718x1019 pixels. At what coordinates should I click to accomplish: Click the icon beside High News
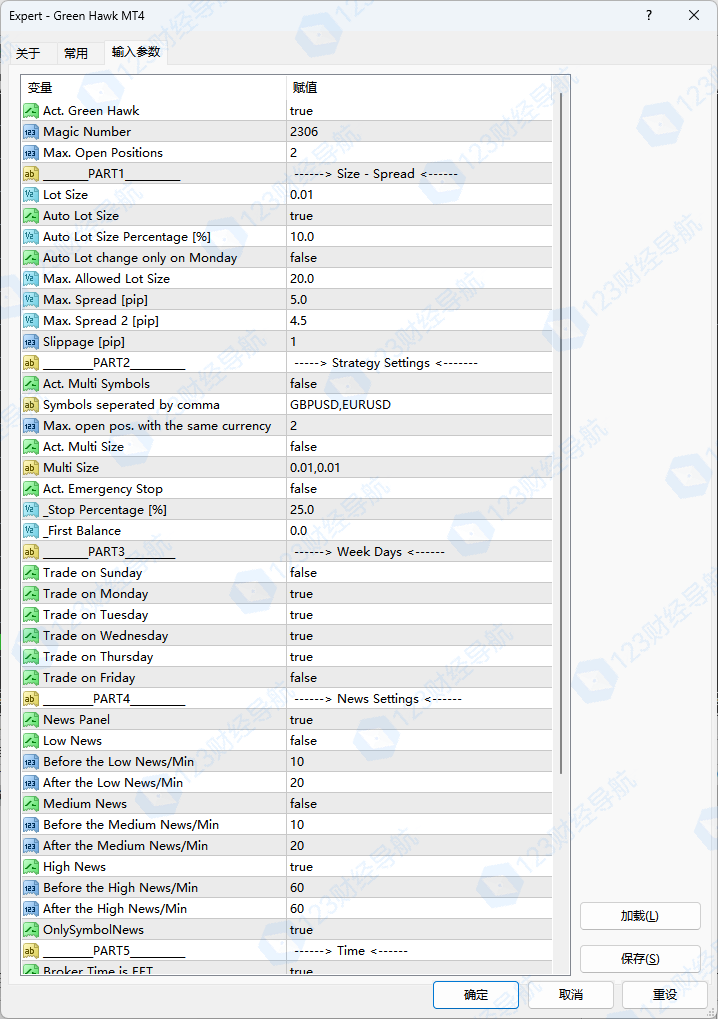tap(31, 867)
